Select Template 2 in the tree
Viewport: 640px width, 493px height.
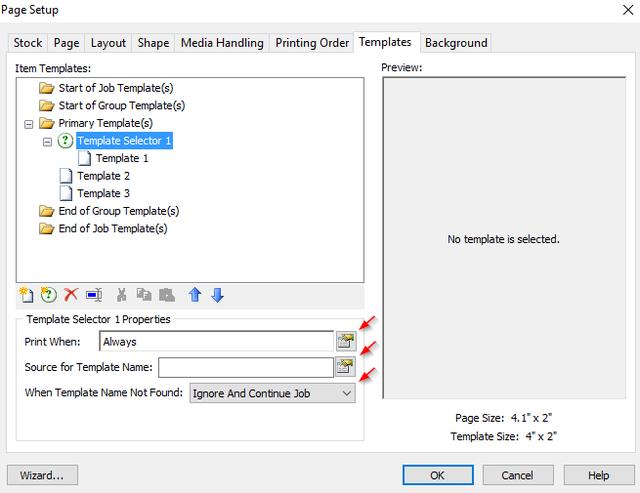[x=104, y=176]
